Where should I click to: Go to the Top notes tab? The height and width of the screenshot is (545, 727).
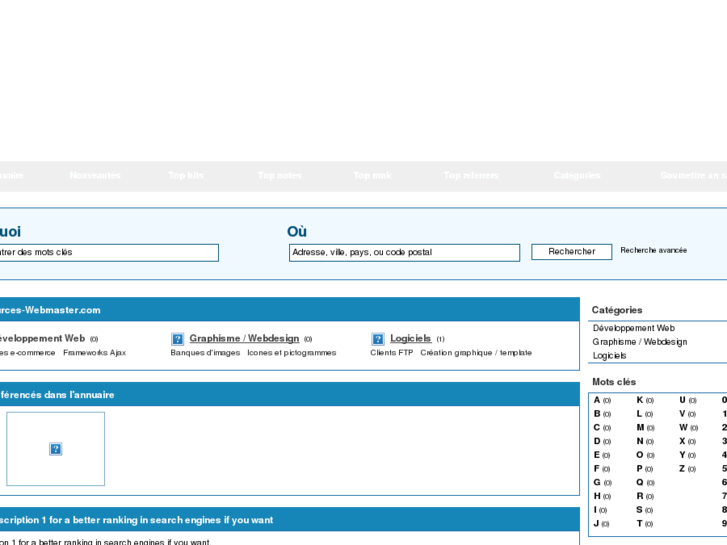[279, 176]
